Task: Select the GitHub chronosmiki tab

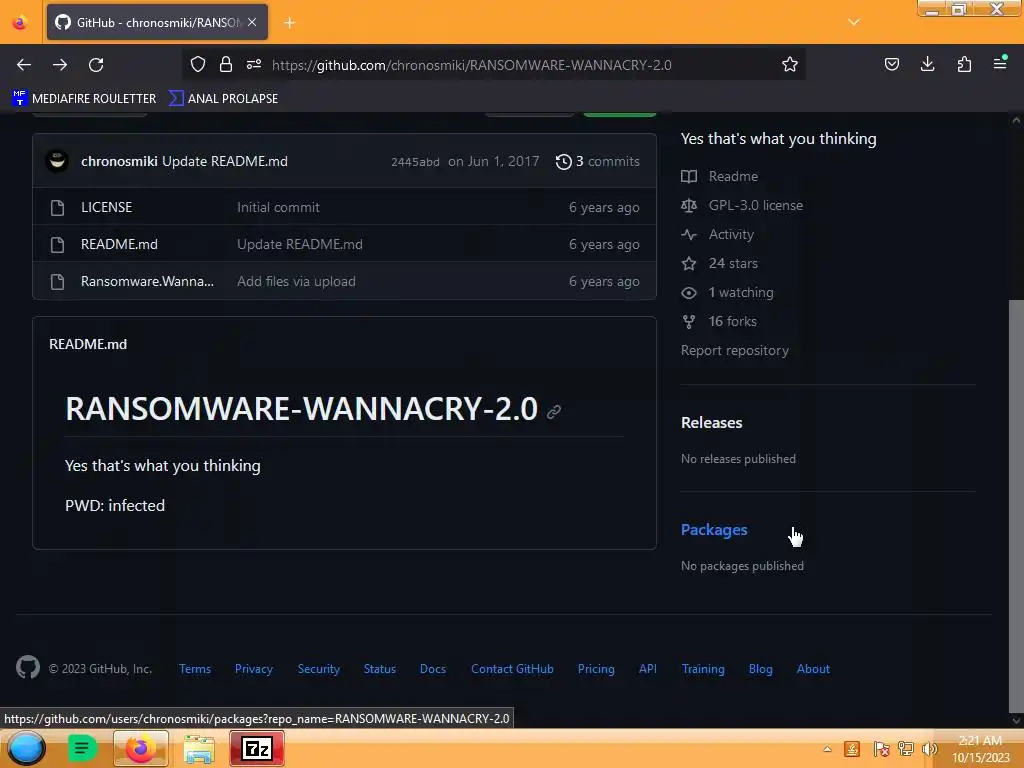Action: [157, 22]
